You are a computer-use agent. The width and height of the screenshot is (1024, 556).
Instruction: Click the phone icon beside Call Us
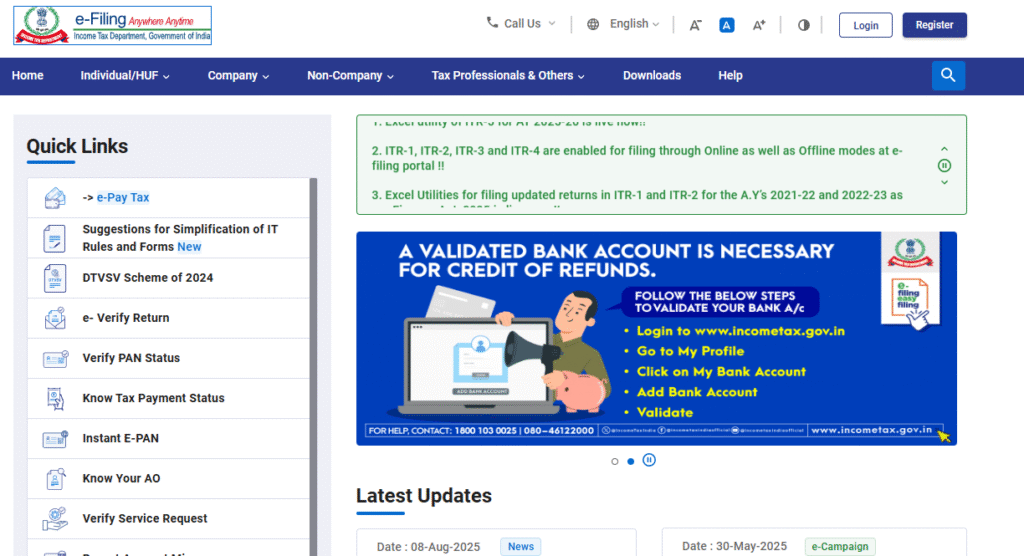tap(492, 23)
